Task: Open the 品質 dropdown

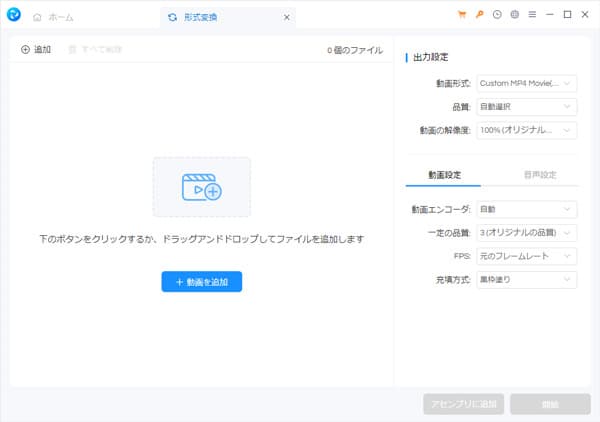Action: (526, 107)
